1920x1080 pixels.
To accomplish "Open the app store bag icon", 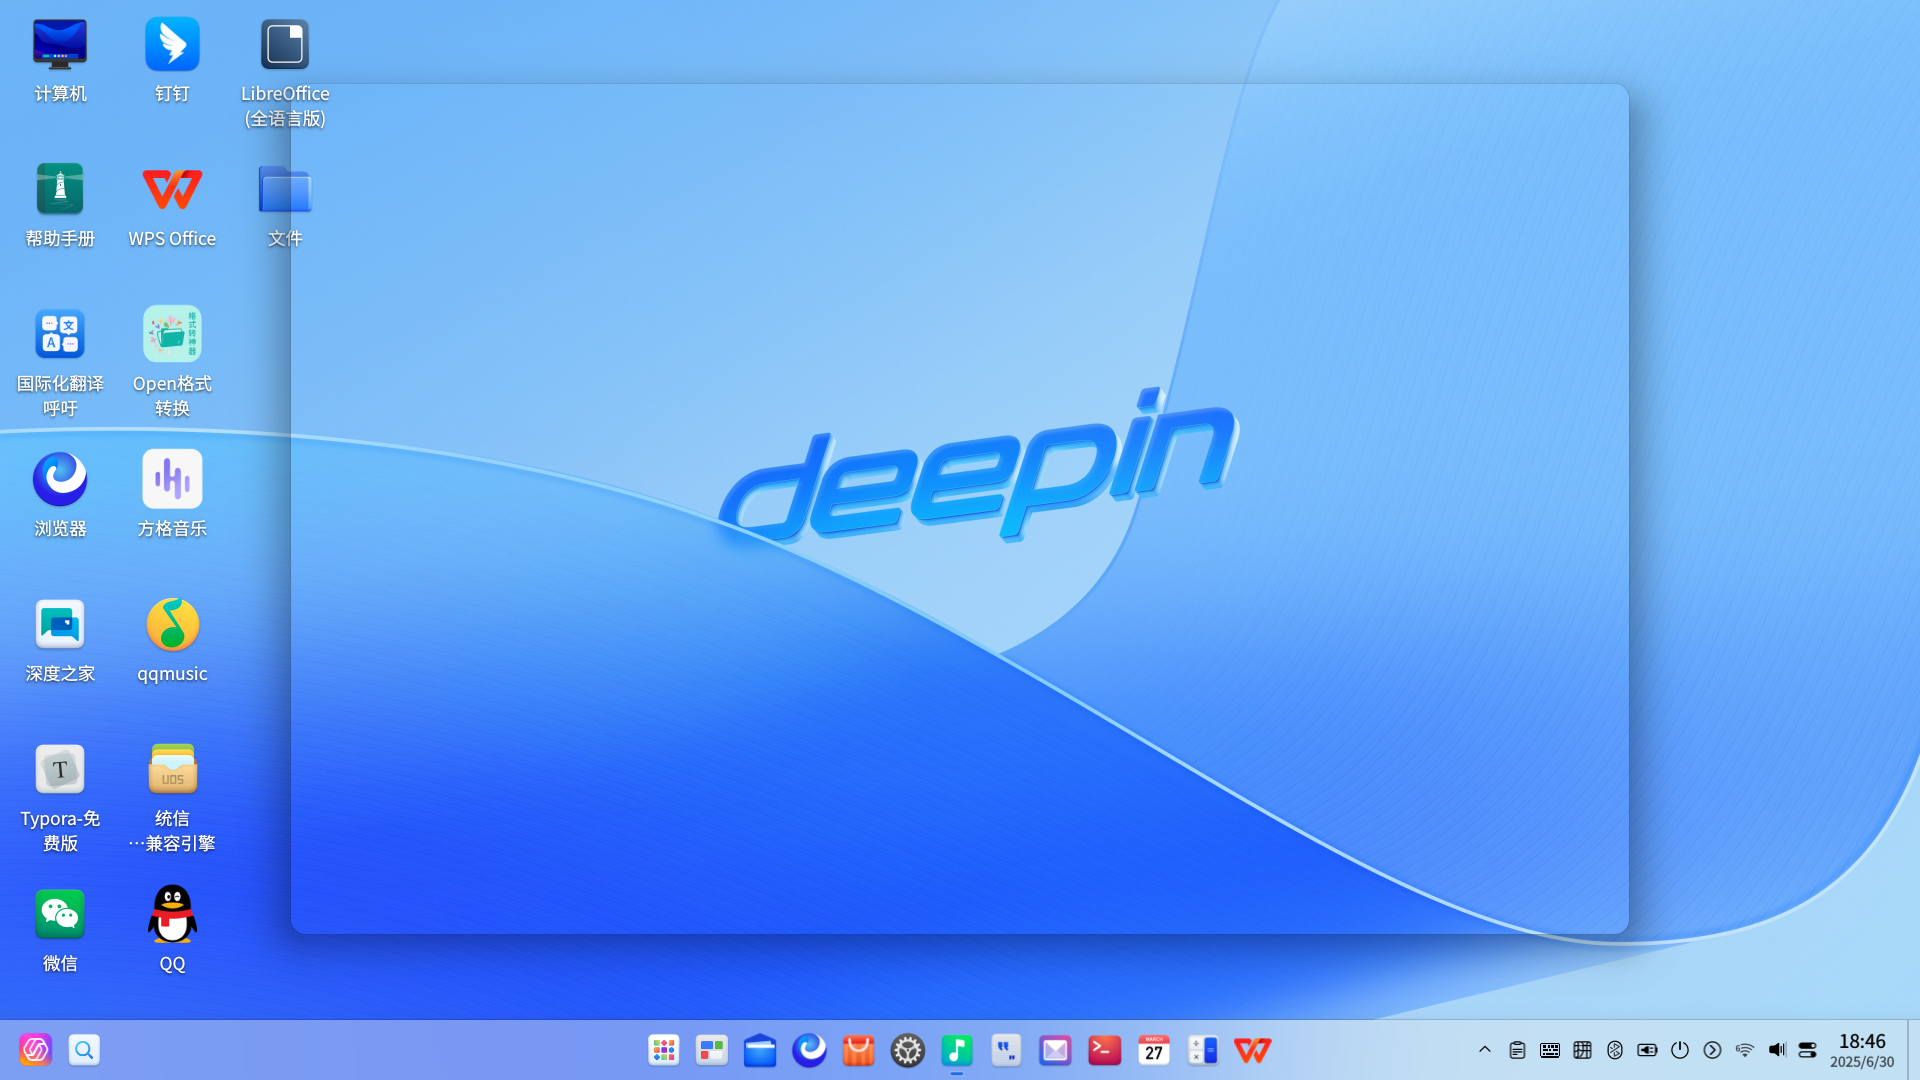I will click(858, 1050).
